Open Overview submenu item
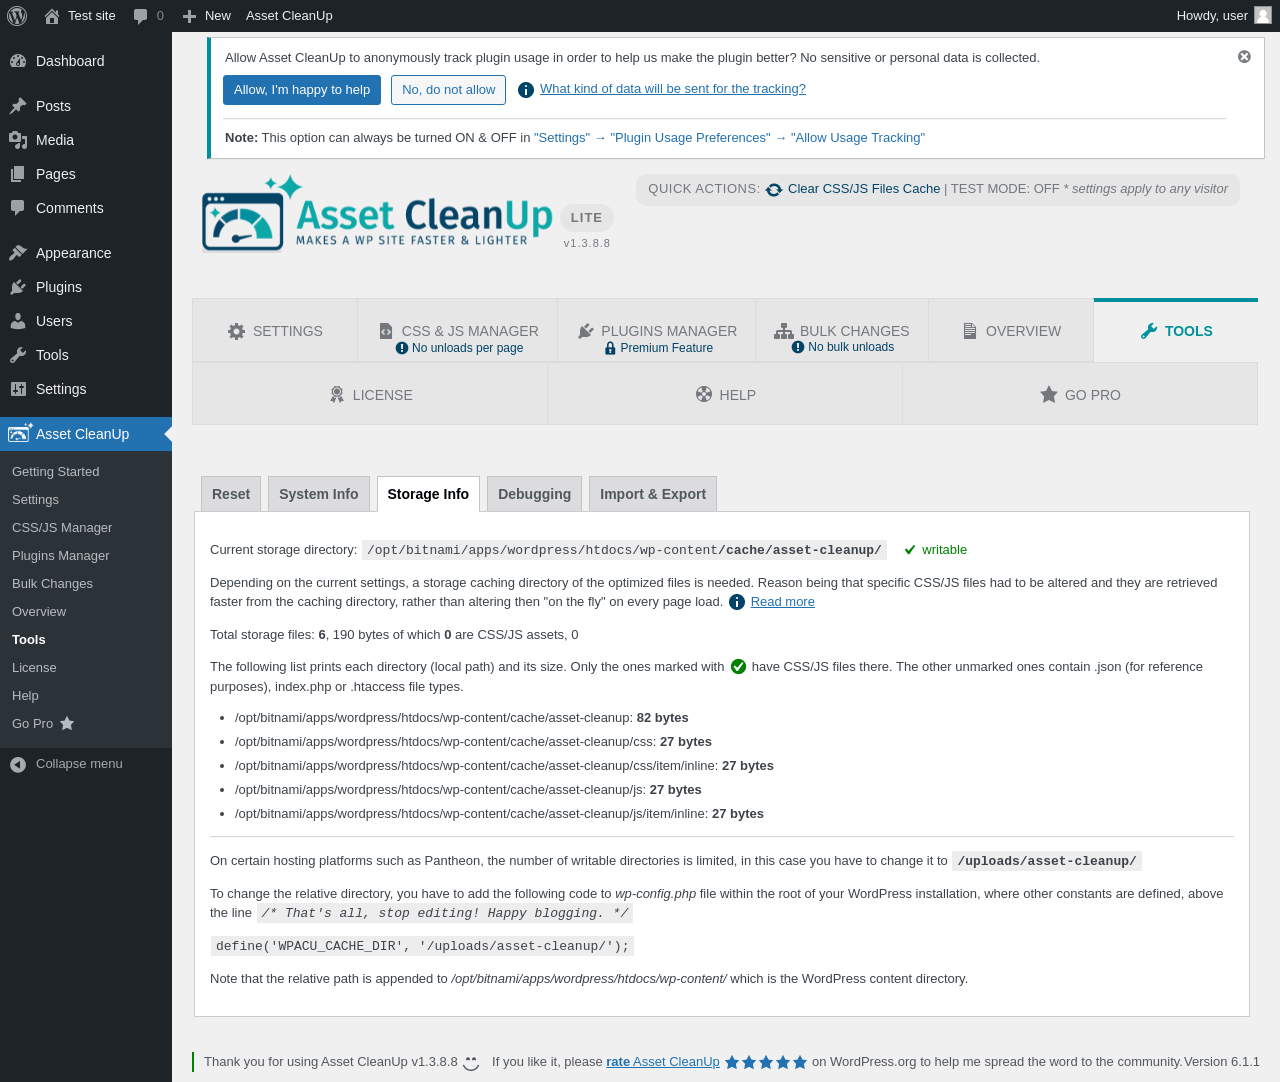The height and width of the screenshot is (1082, 1280). [86, 612]
